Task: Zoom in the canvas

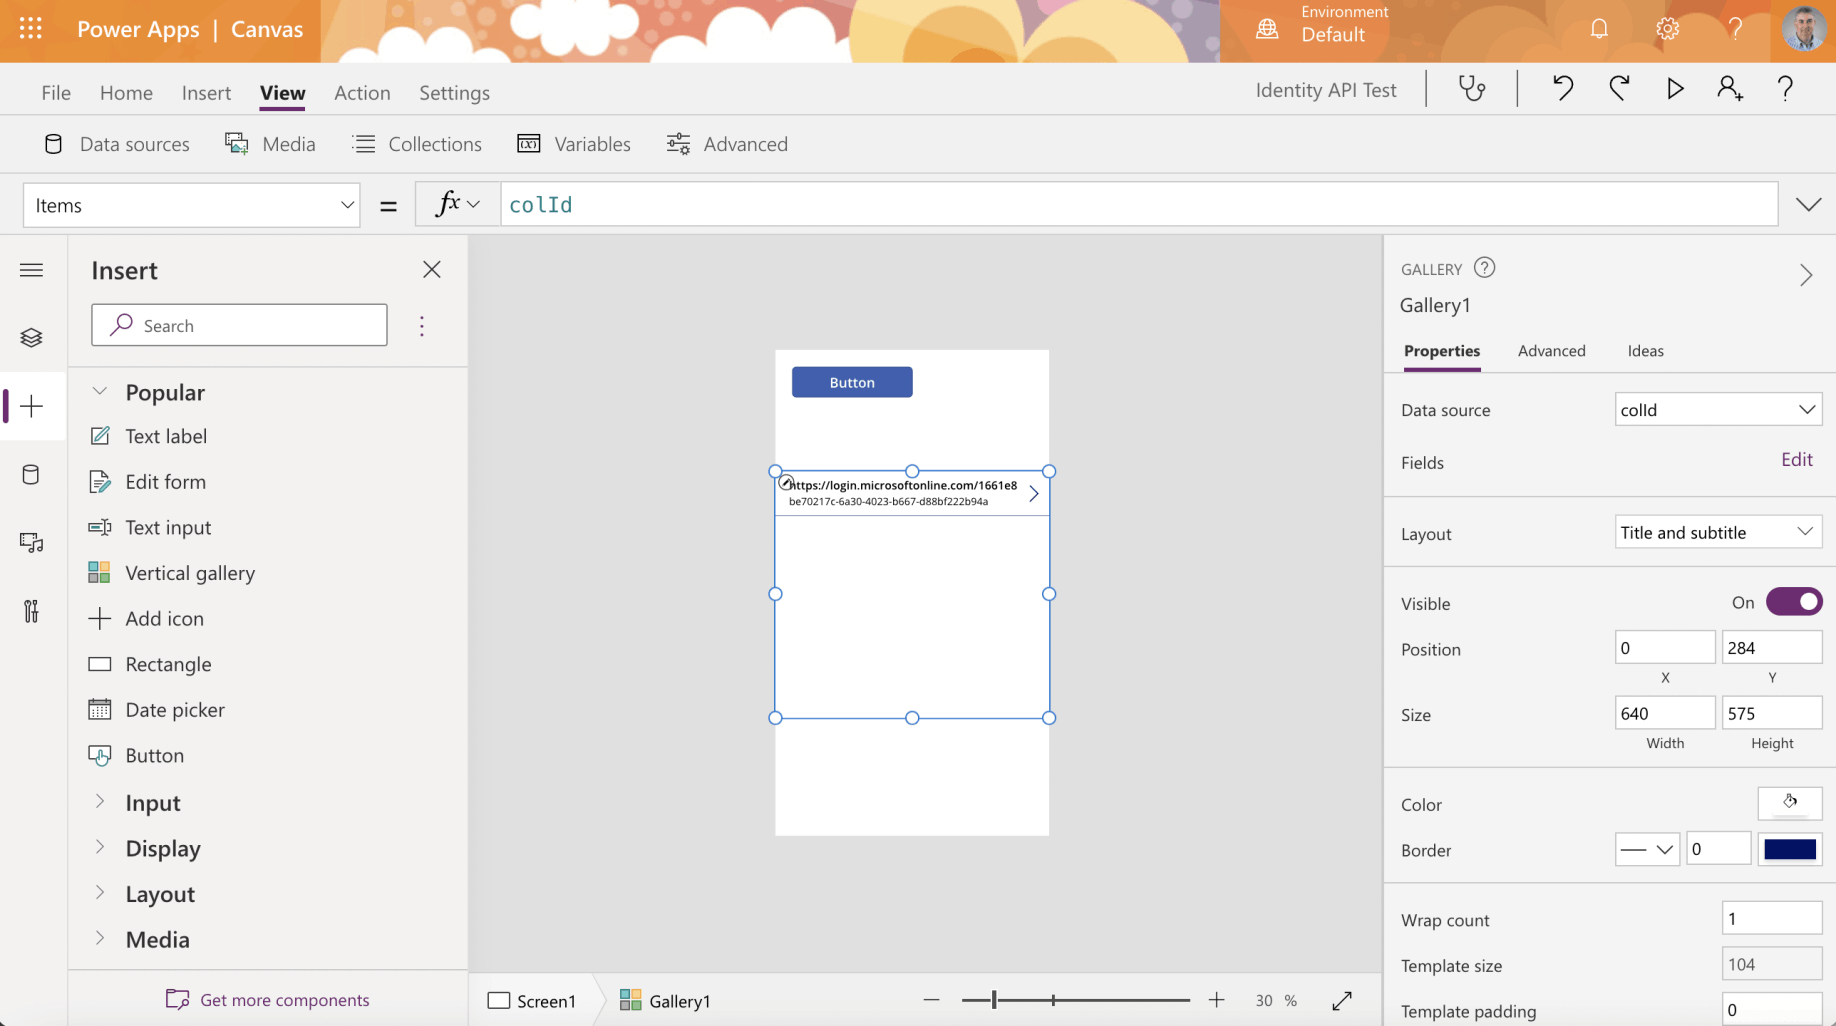Action: coord(1216,1000)
